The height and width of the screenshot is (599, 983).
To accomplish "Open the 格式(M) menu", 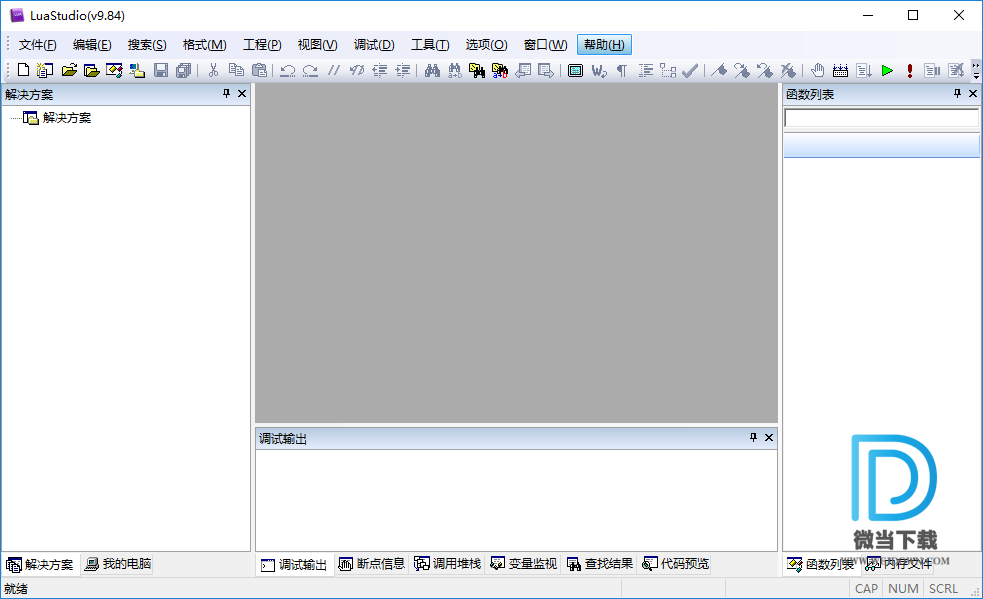I will pyautogui.click(x=204, y=45).
